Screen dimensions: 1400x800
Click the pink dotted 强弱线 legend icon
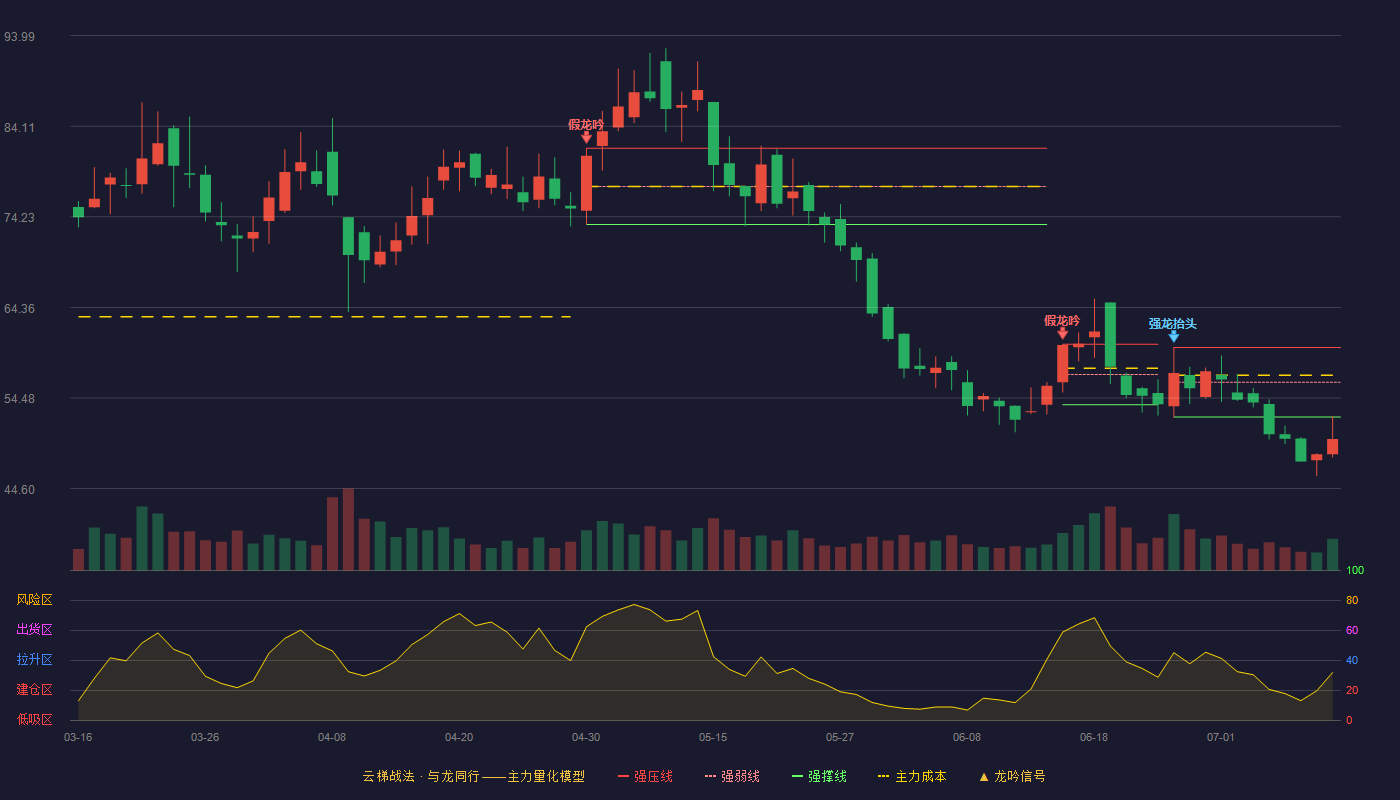(x=710, y=777)
